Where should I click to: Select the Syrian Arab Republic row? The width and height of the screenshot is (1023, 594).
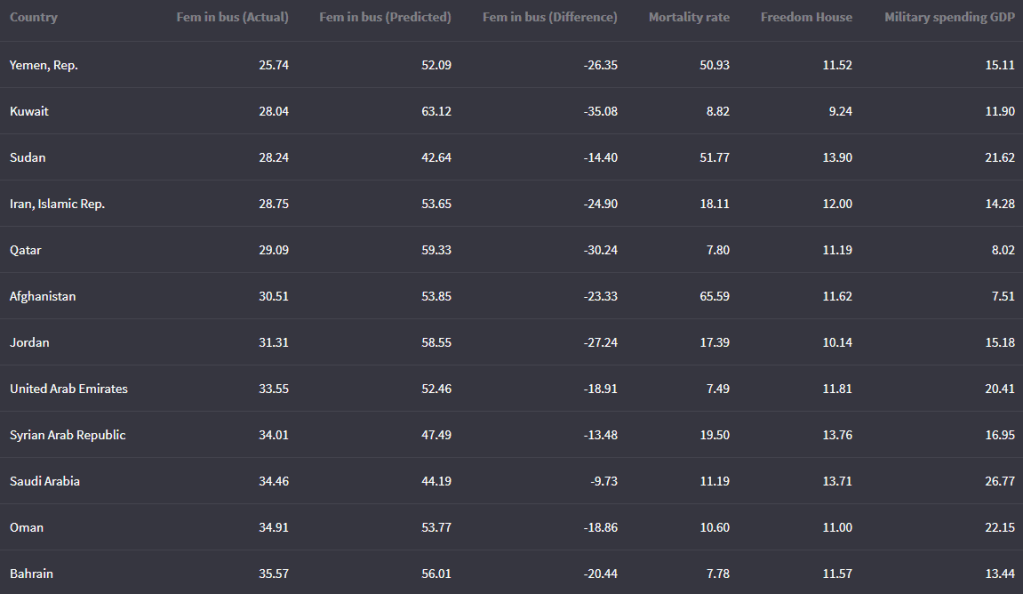pyautogui.click(x=68, y=435)
